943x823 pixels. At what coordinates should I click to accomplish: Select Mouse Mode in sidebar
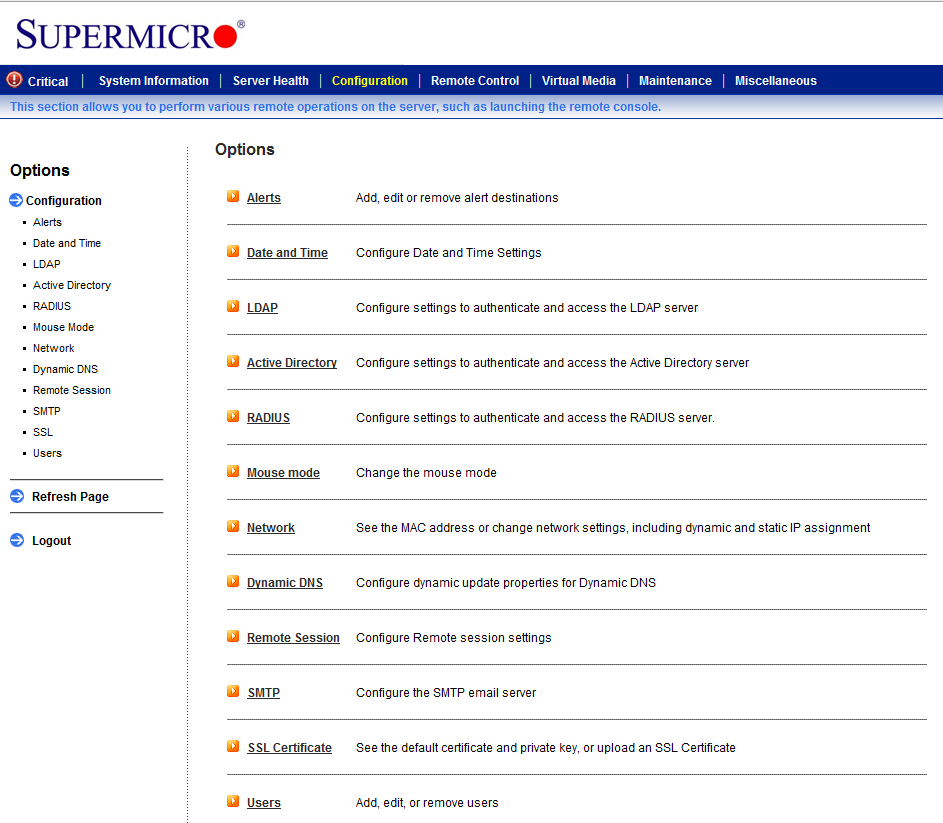click(x=64, y=327)
